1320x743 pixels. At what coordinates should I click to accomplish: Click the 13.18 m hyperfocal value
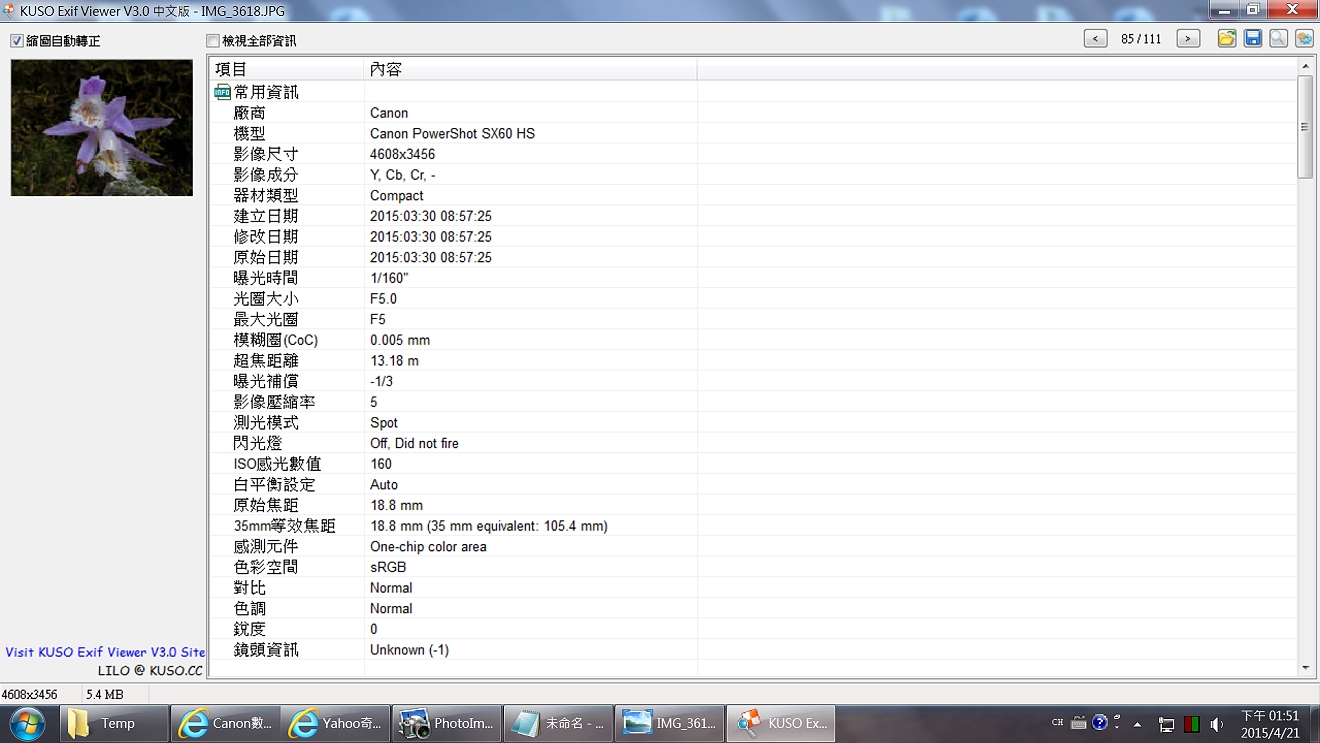tap(394, 361)
